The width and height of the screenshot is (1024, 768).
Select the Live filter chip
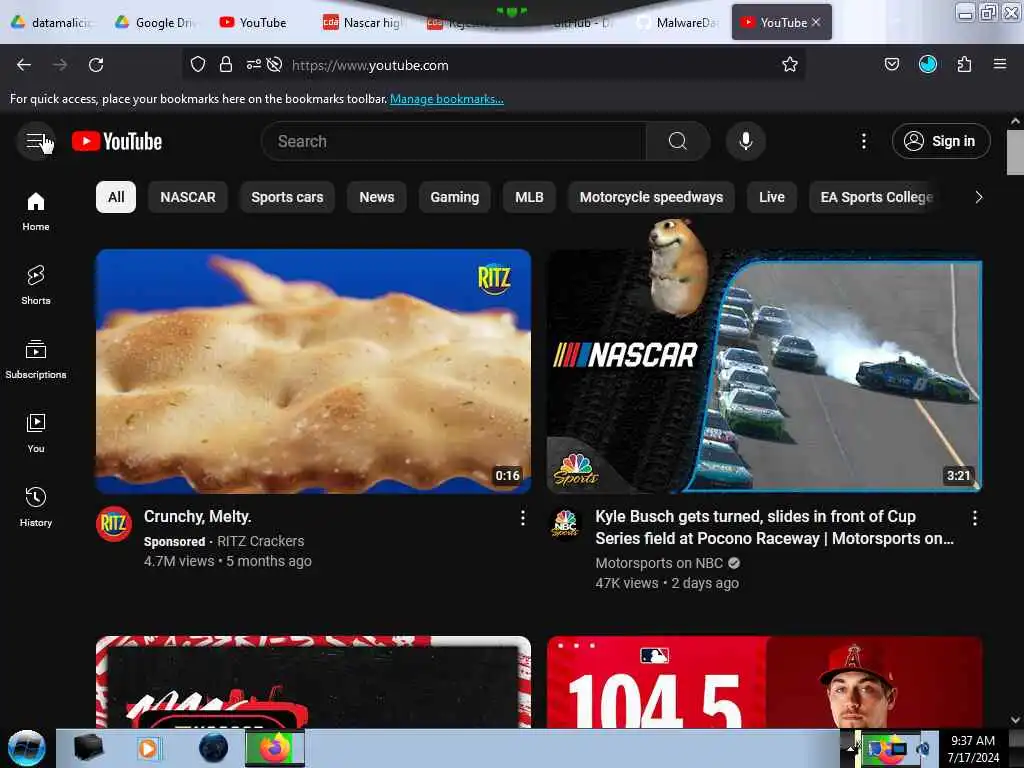(772, 197)
